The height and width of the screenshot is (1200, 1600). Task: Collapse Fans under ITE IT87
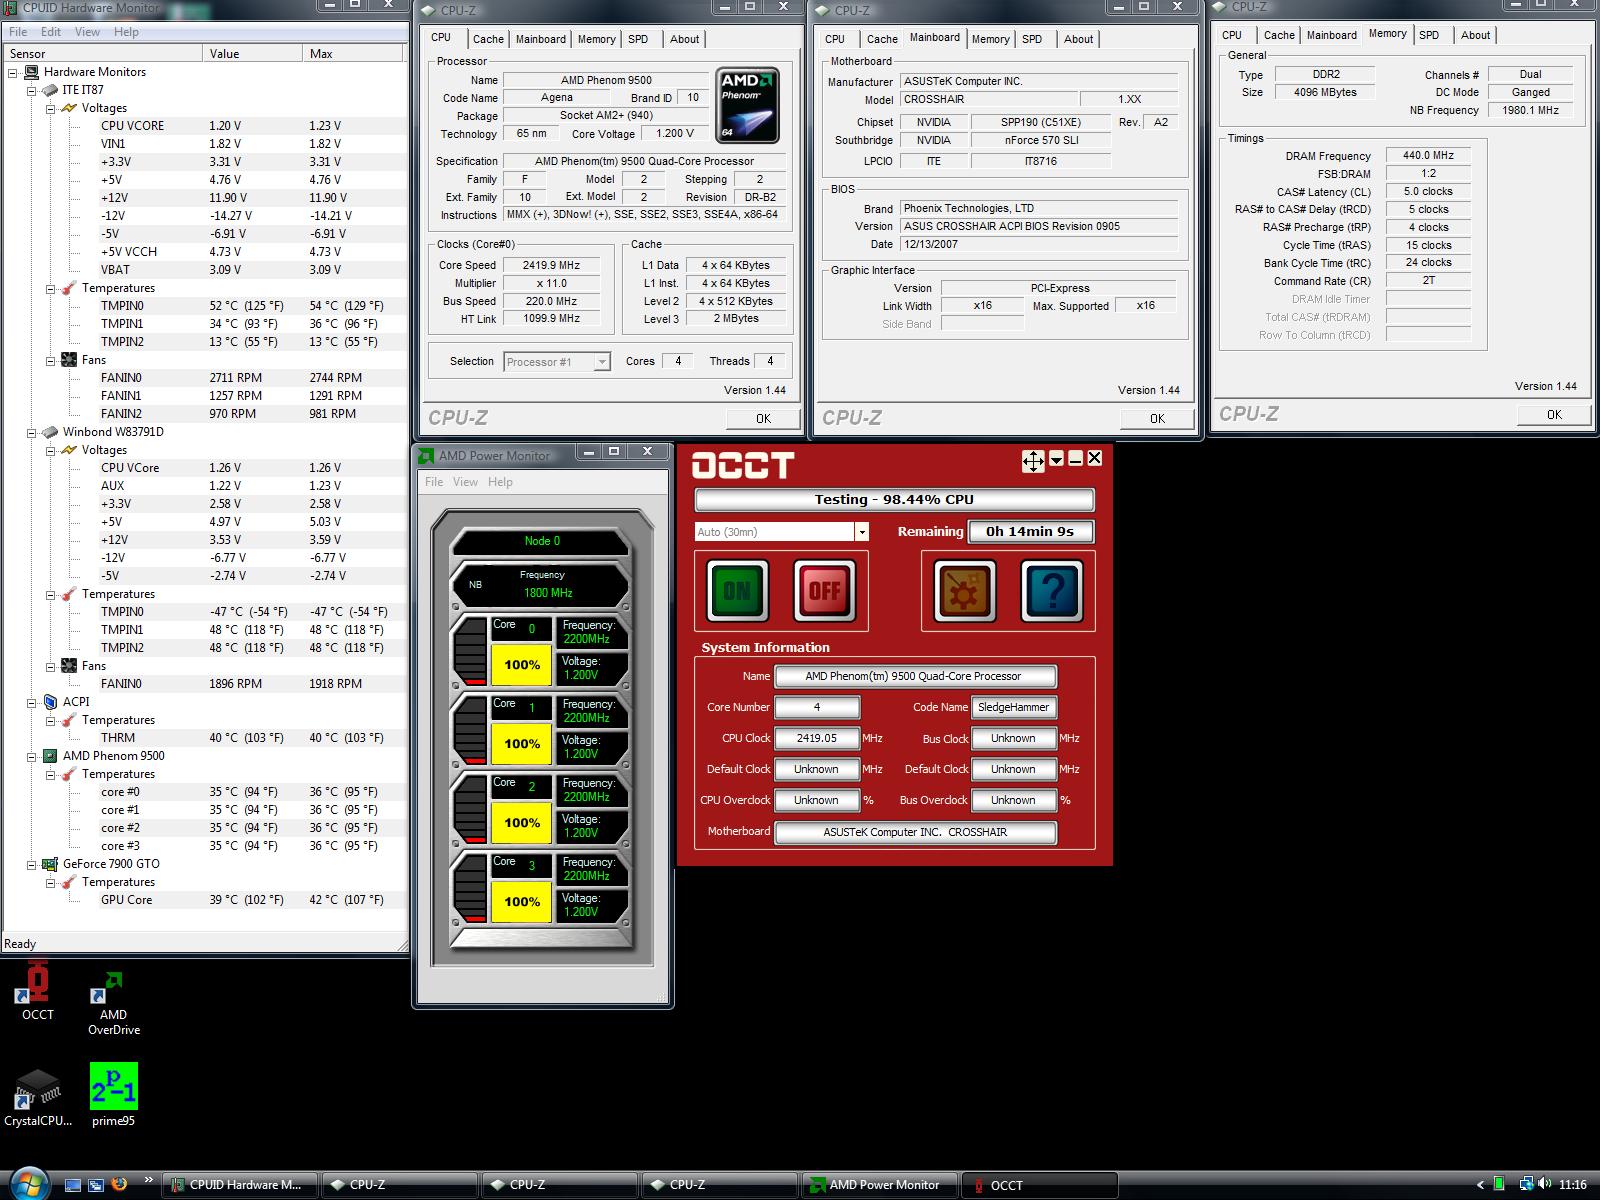tap(50, 360)
